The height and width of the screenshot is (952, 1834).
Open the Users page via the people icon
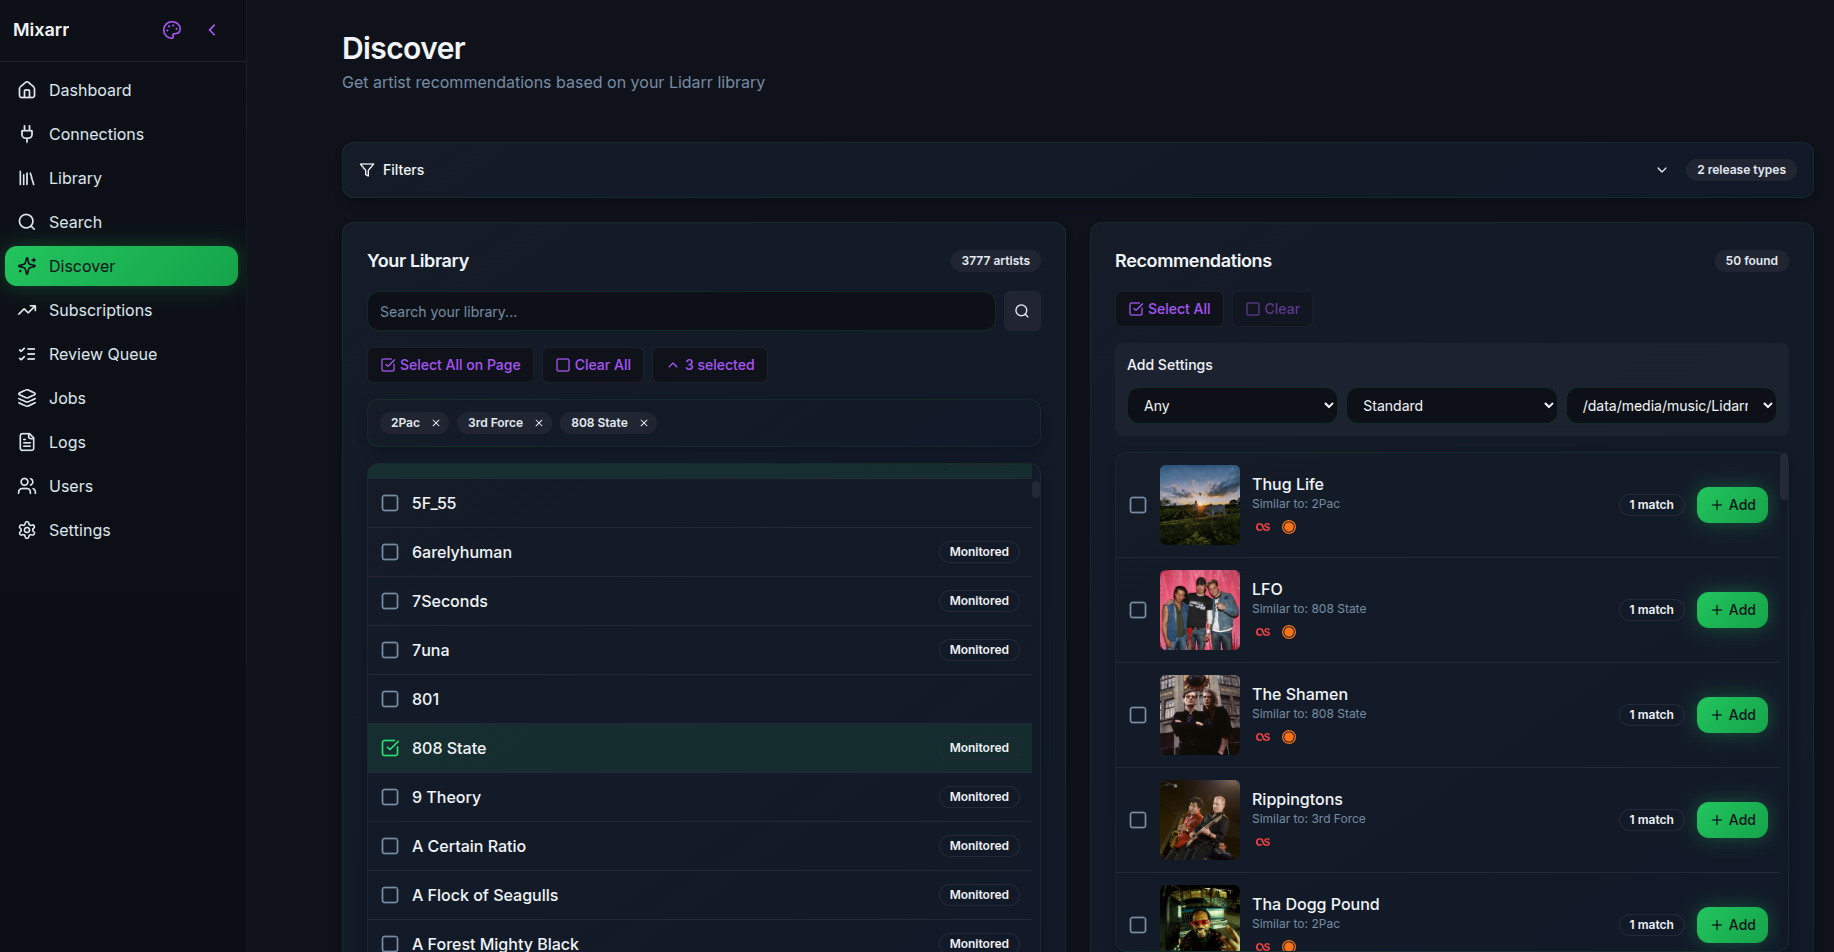(x=27, y=486)
